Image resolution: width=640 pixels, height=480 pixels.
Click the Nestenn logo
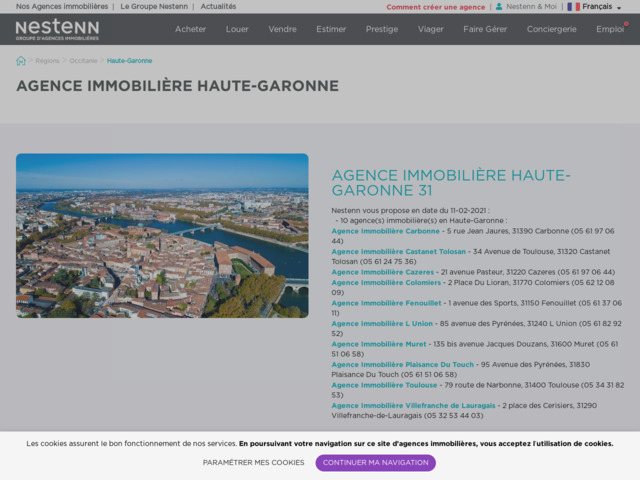(x=57, y=29)
